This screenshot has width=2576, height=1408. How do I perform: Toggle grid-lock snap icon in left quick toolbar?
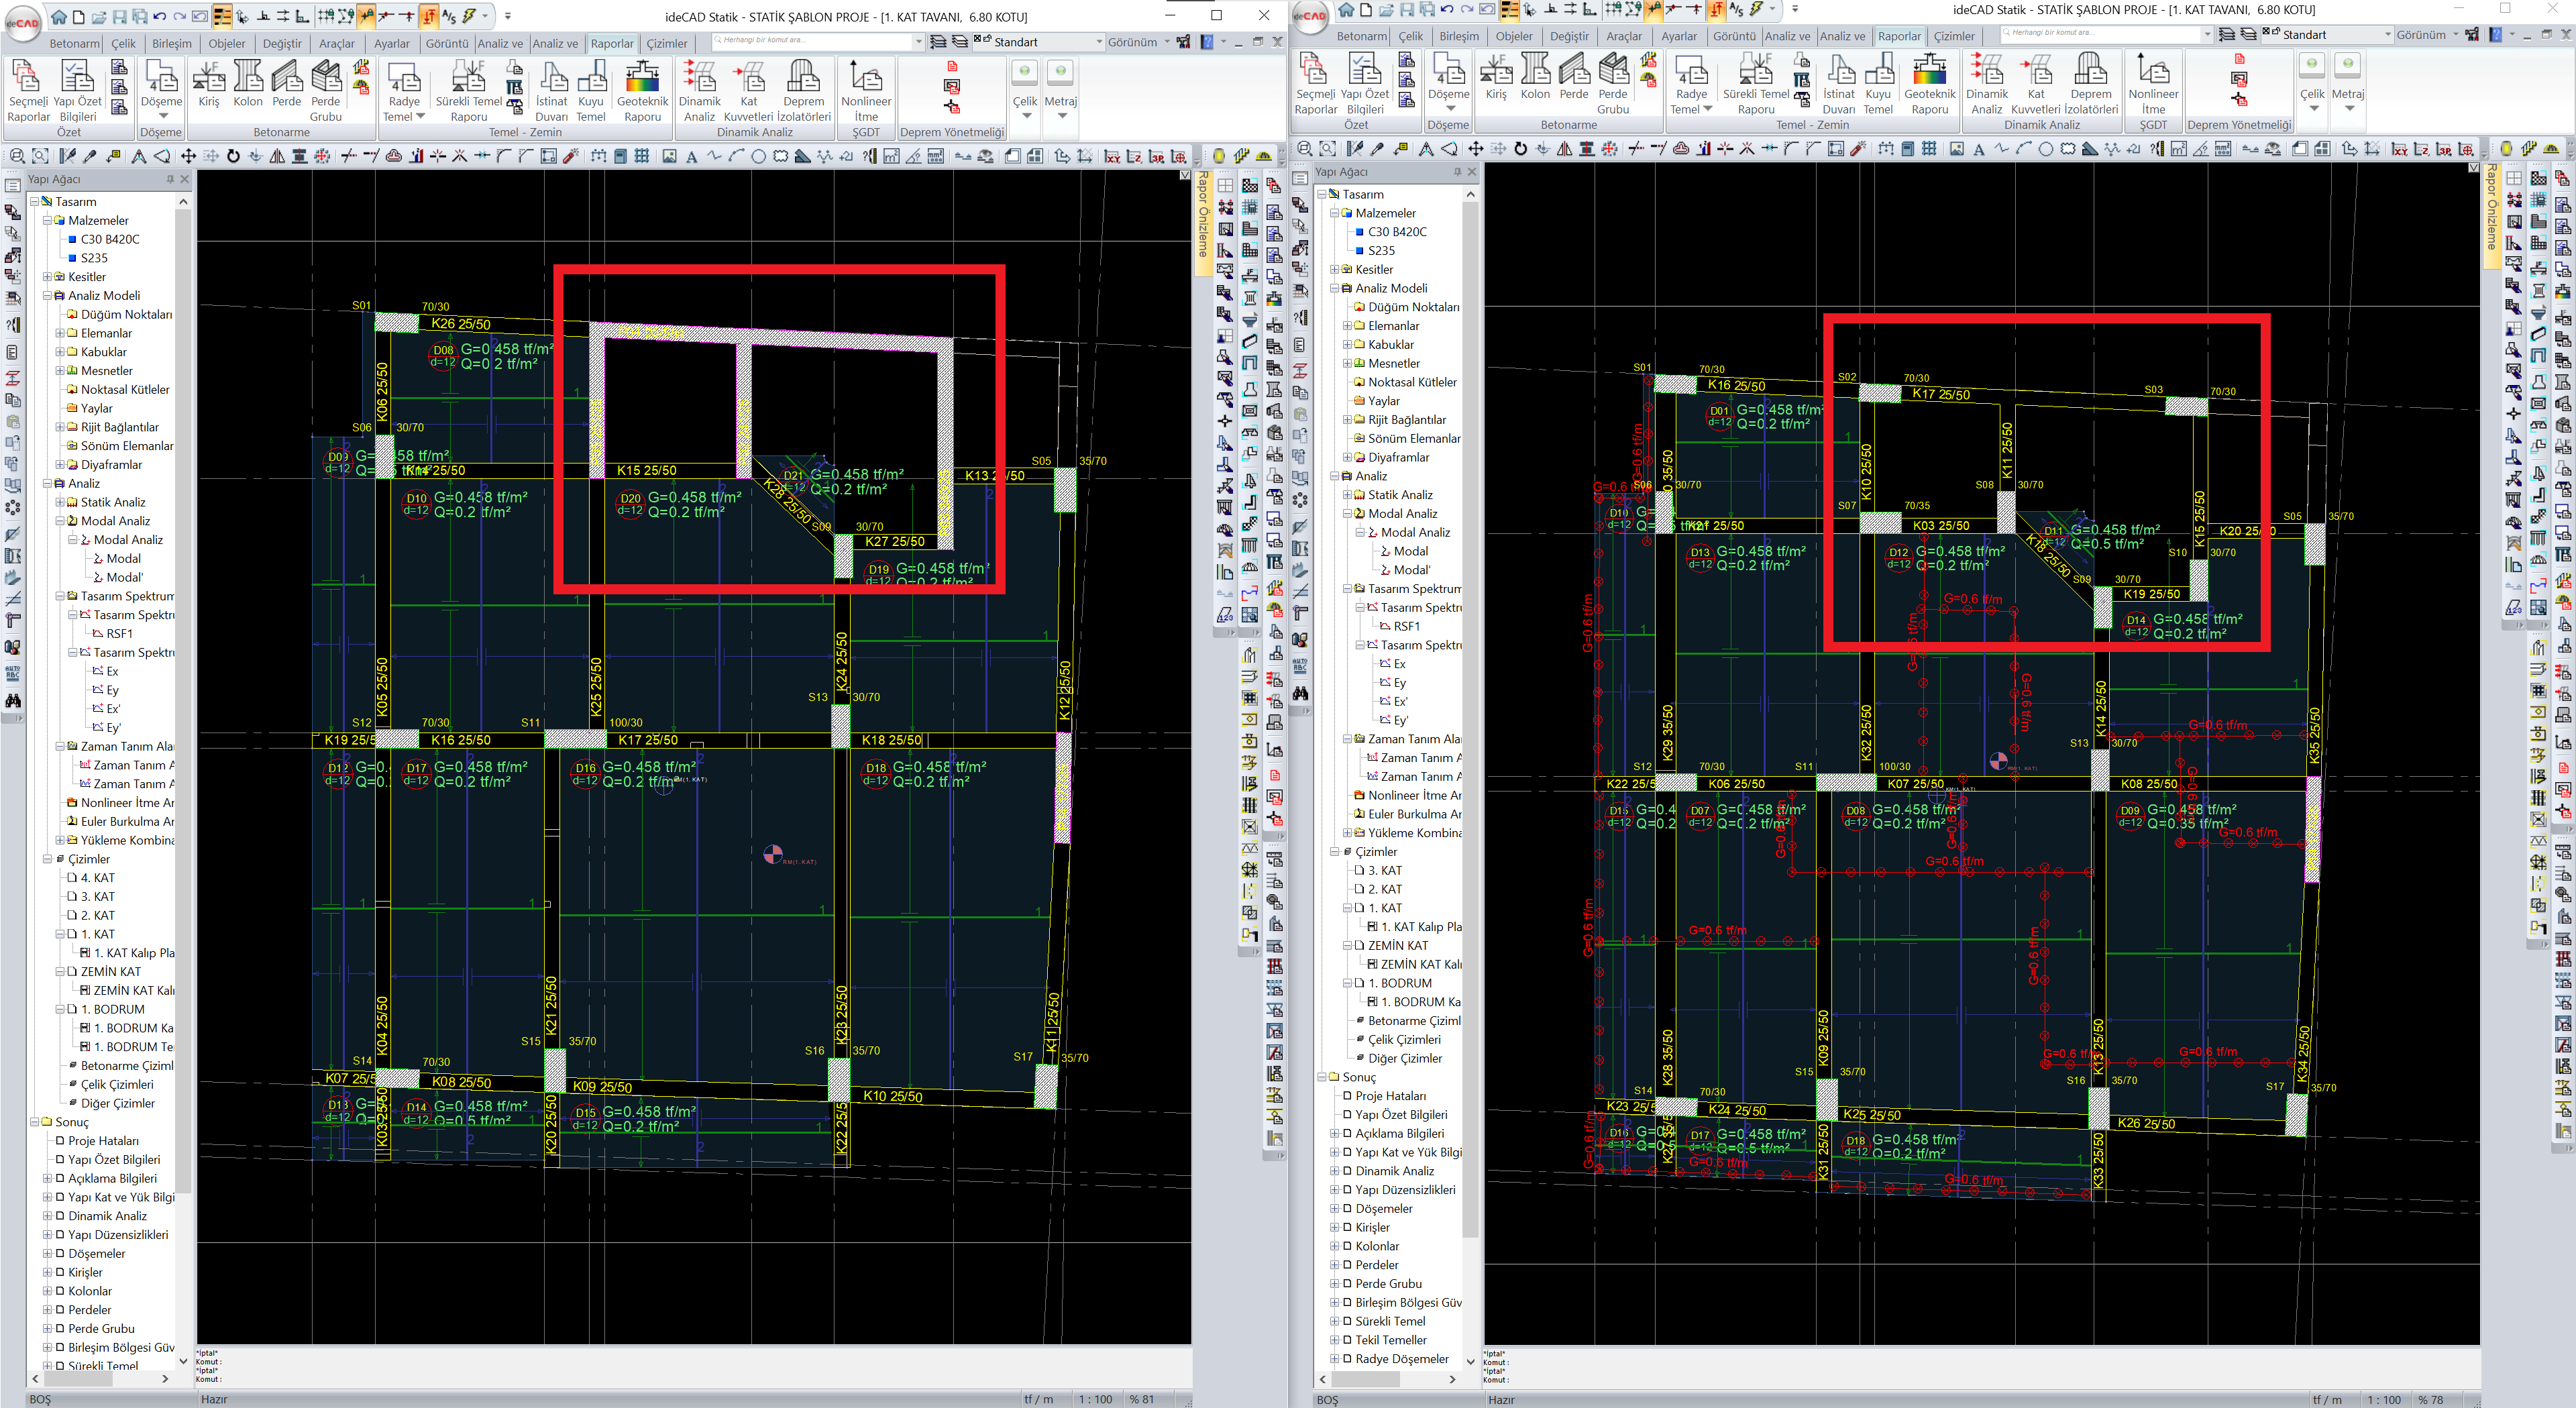click(x=326, y=16)
